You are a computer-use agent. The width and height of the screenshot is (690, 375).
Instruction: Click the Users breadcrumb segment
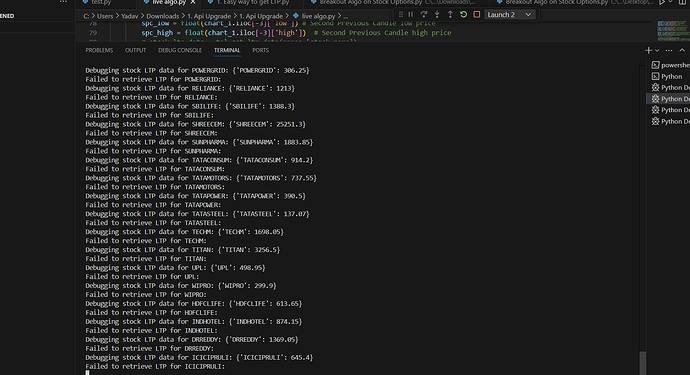point(105,16)
